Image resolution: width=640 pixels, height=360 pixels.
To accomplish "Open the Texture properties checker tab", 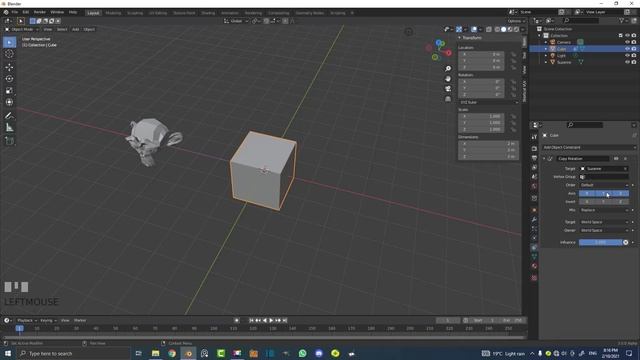I will pyautogui.click(x=534, y=278).
